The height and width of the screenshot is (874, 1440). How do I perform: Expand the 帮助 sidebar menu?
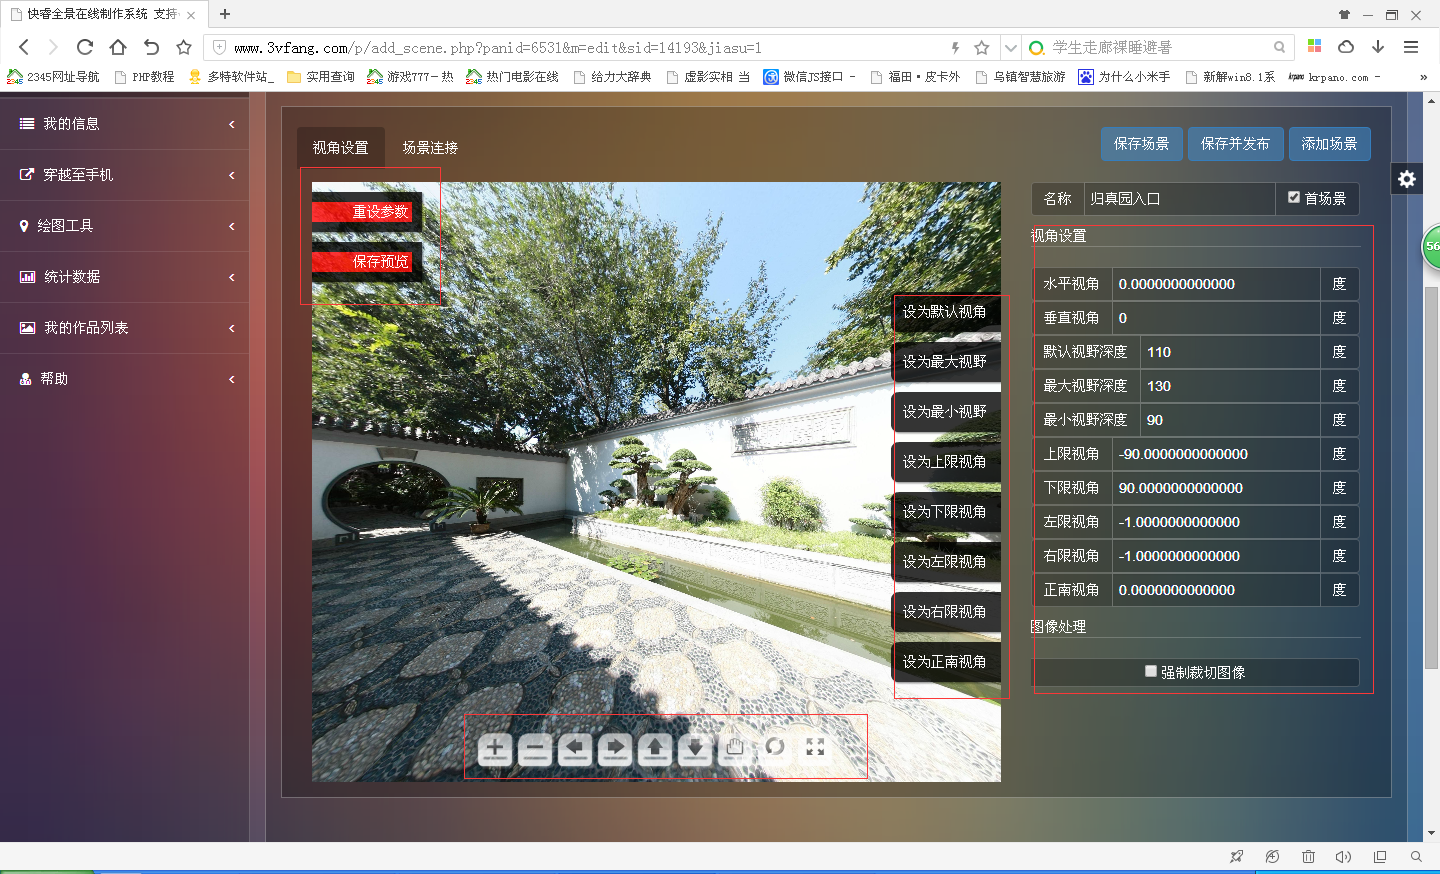tap(124, 379)
